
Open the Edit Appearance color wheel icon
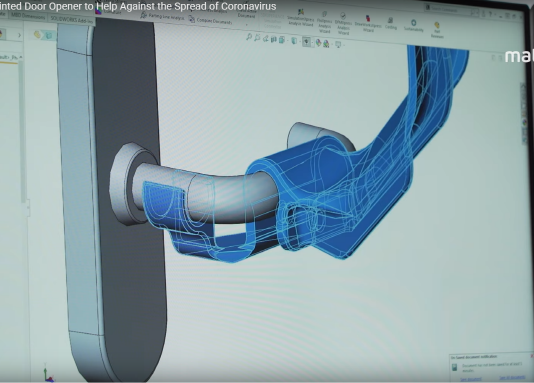318,43
